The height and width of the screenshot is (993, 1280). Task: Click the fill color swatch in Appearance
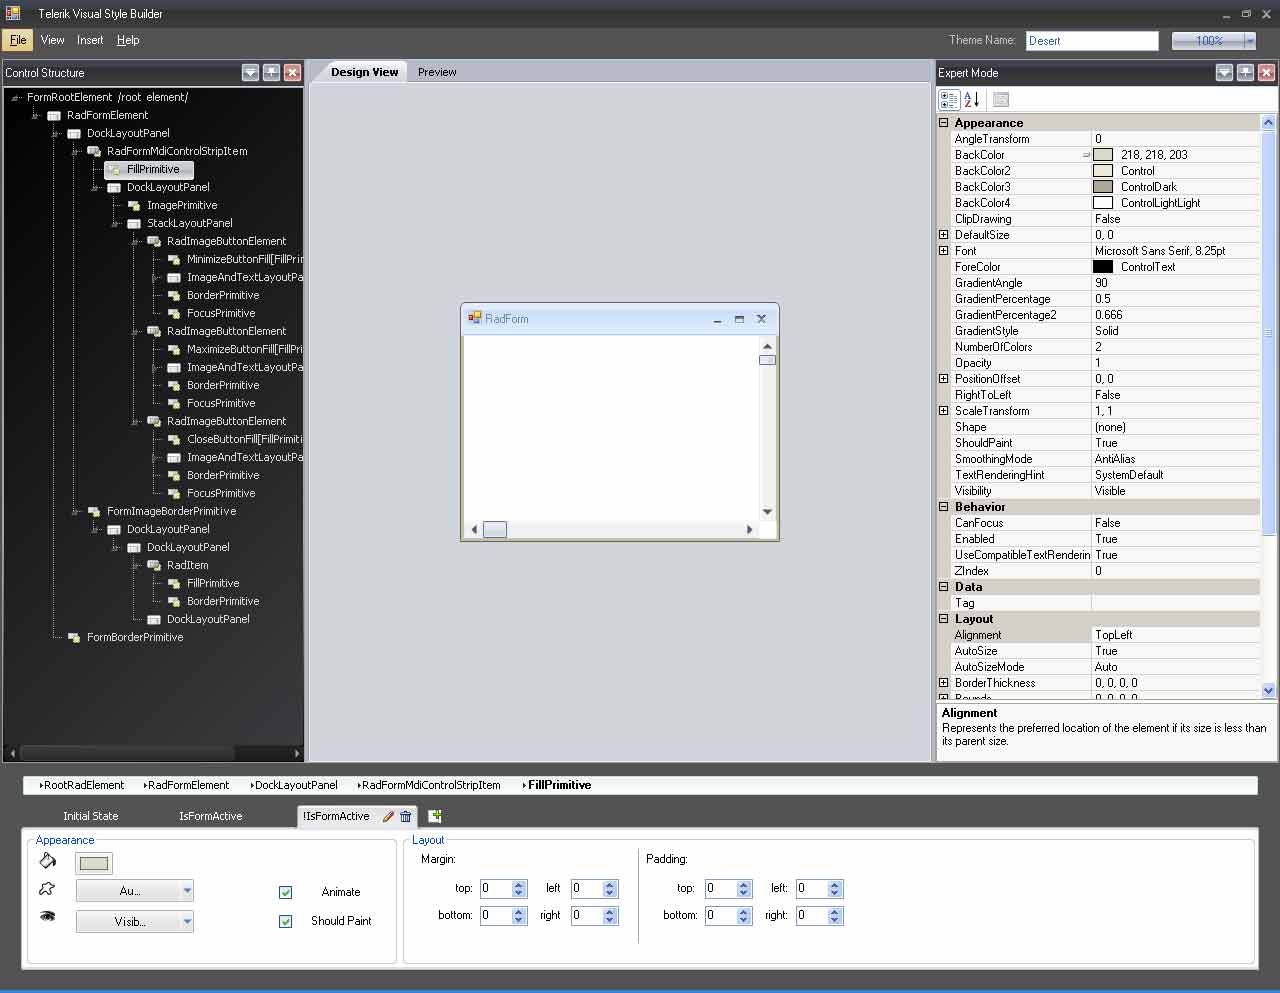coord(94,863)
